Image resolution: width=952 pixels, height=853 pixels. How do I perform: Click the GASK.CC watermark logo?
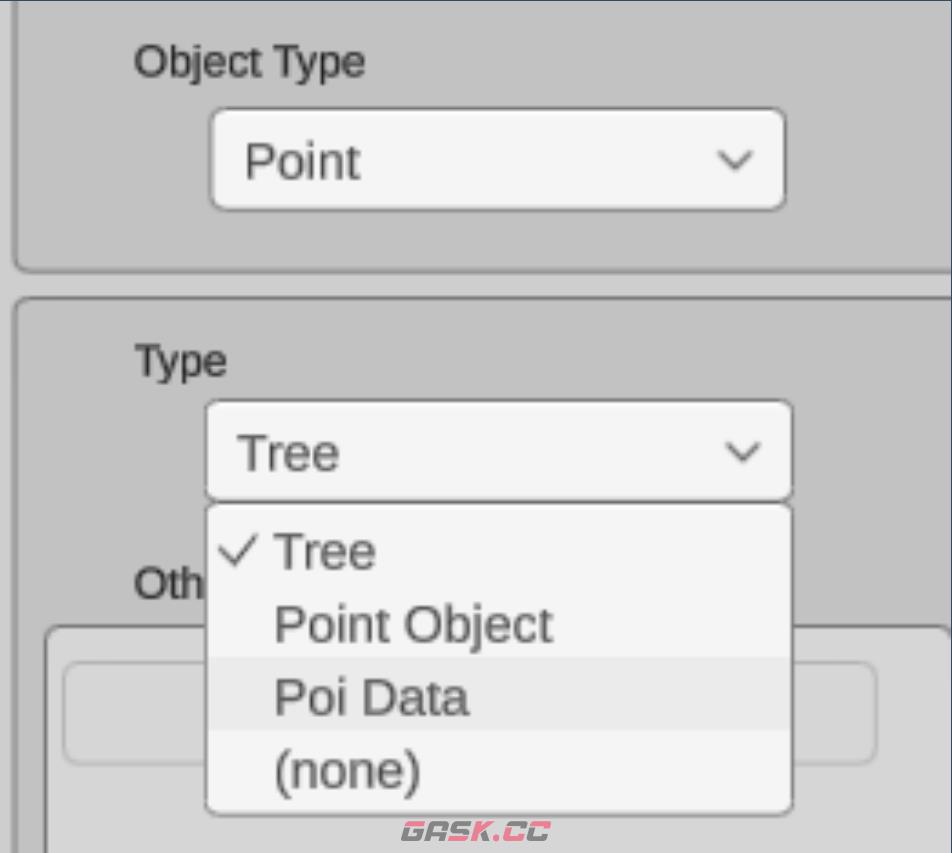coord(475,831)
